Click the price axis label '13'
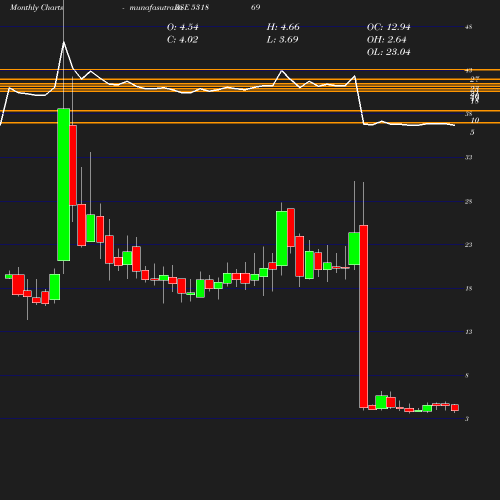This screenshot has width=500, height=500. click(x=468, y=332)
